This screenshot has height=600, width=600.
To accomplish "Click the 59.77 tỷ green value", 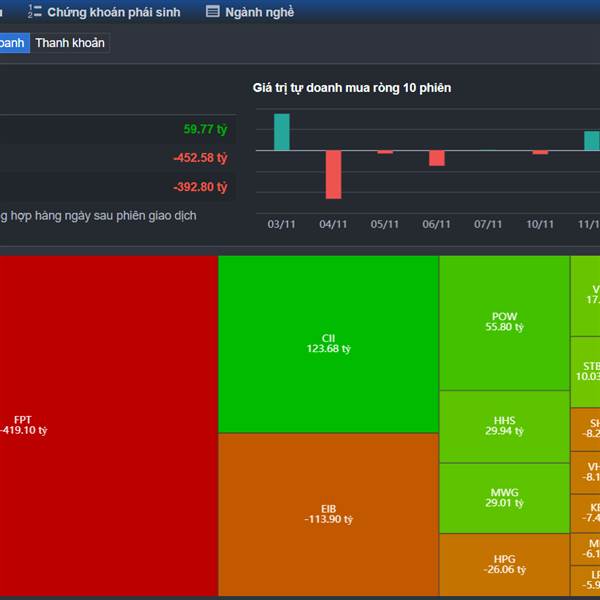I will point(205,129).
